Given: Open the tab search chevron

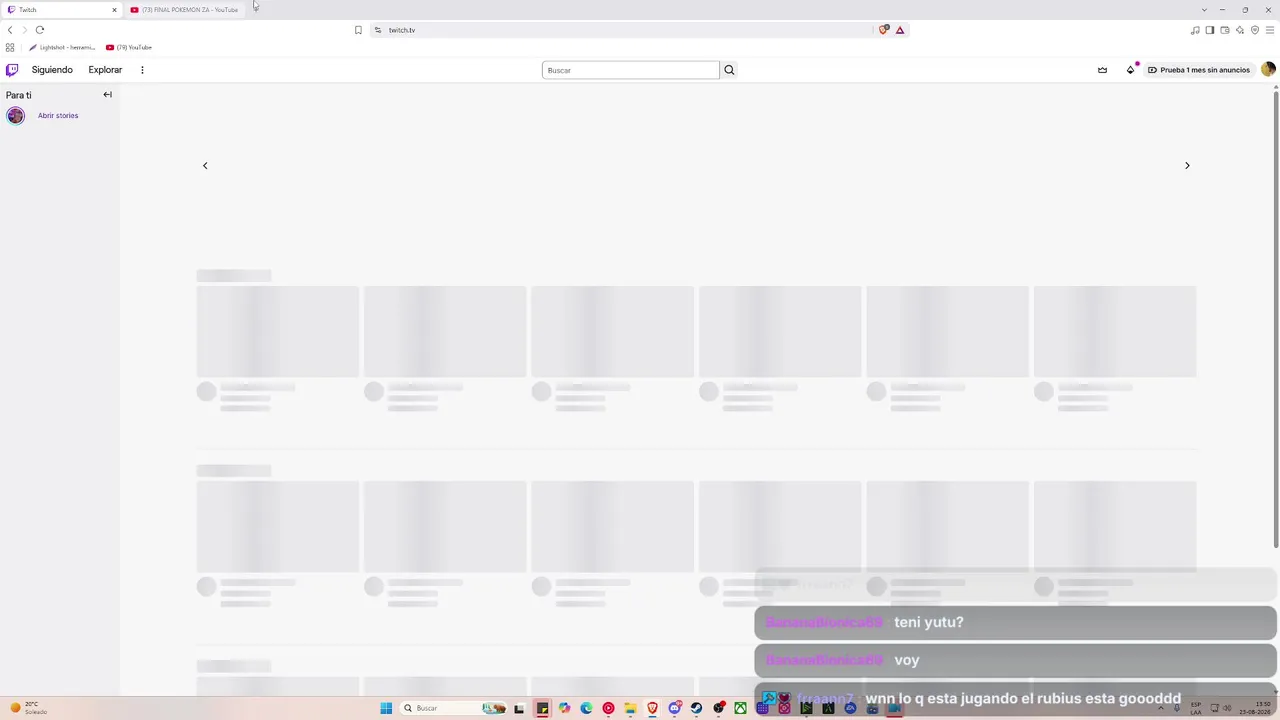Looking at the screenshot, I should [x=1204, y=10].
